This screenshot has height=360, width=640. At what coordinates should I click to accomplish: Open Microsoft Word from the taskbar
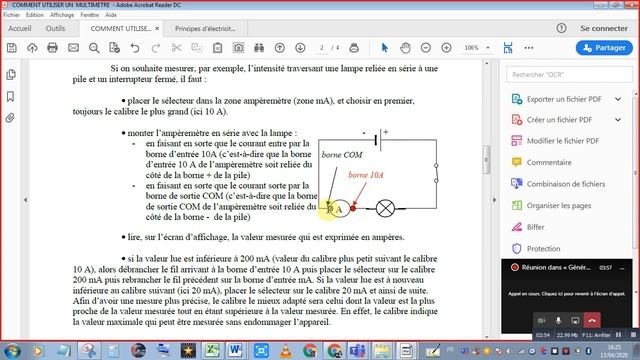click(x=236, y=350)
